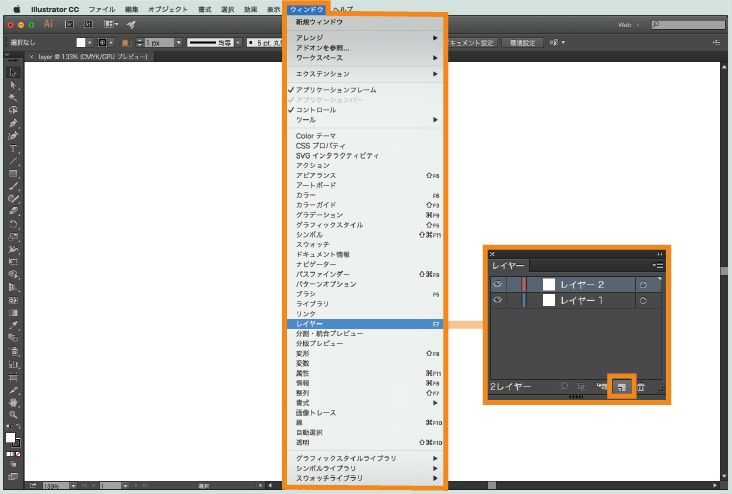Expand the エクステンション submenu
Viewport: 732px width, 494px height.
pyautogui.click(x=365, y=74)
